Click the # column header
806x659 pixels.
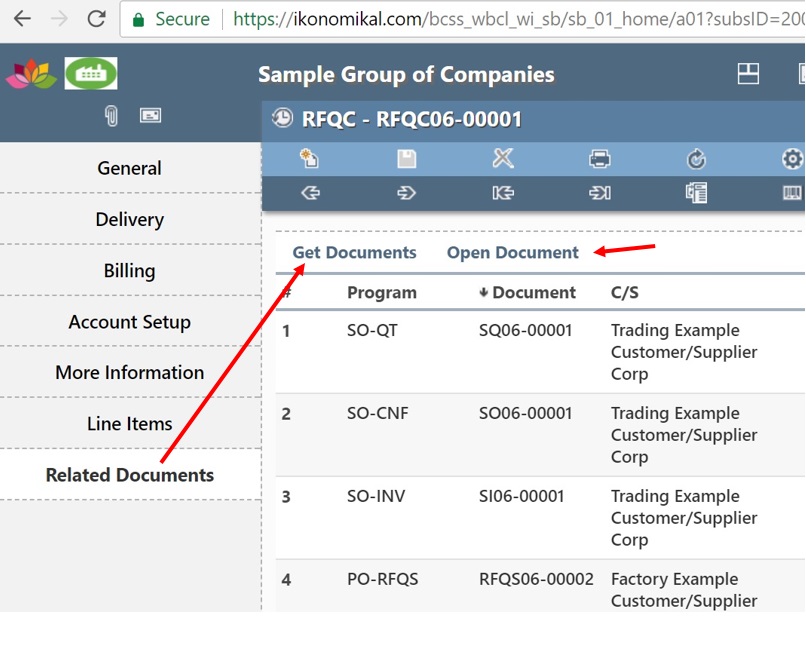pyautogui.click(x=288, y=292)
